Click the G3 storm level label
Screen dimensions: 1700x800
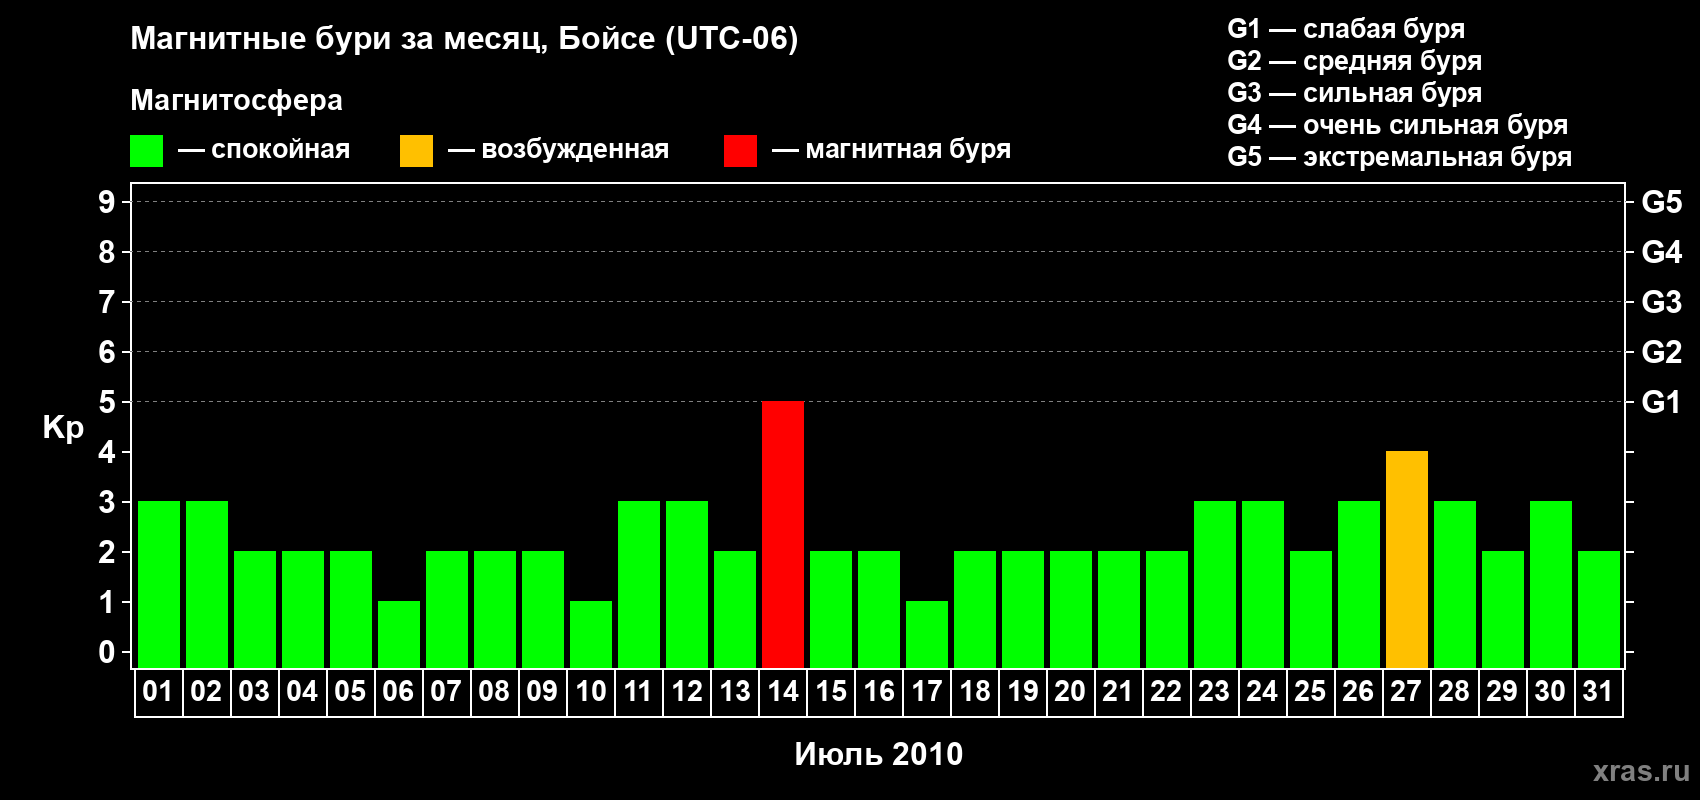tap(1661, 302)
